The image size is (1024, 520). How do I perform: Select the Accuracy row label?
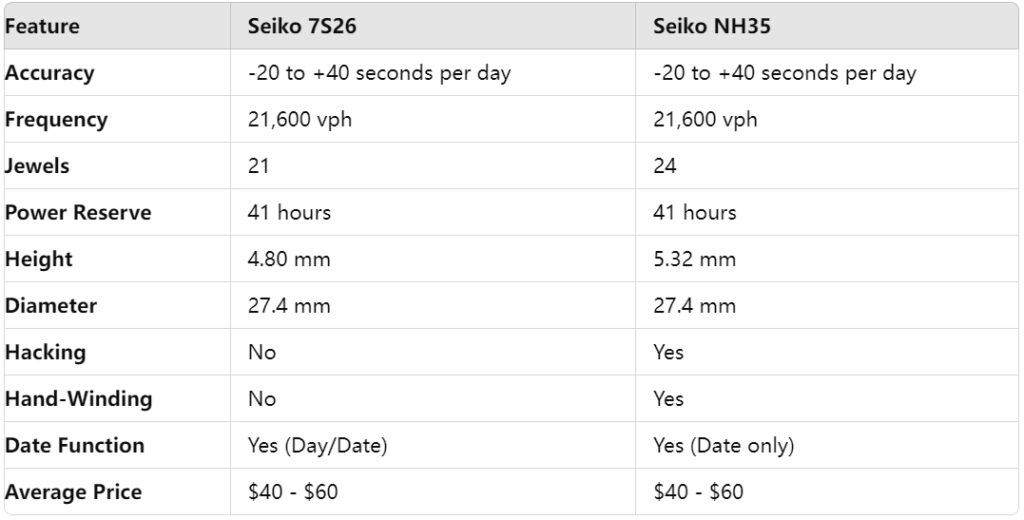pos(49,73)
